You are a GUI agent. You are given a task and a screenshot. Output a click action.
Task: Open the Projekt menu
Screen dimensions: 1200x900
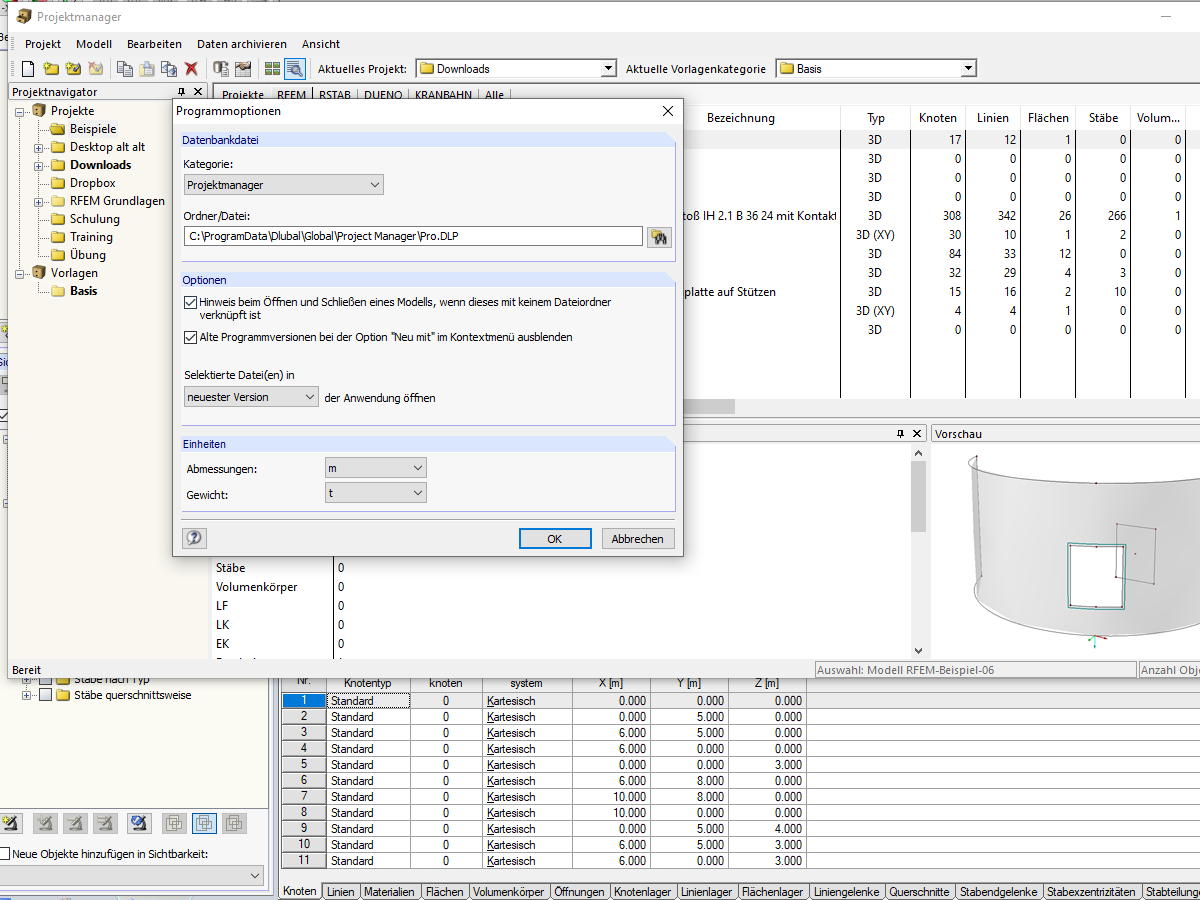[x=43, y=44]
